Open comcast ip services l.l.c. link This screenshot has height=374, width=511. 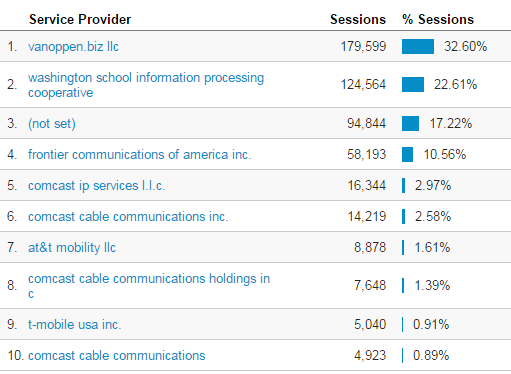(x=96, y=186)
